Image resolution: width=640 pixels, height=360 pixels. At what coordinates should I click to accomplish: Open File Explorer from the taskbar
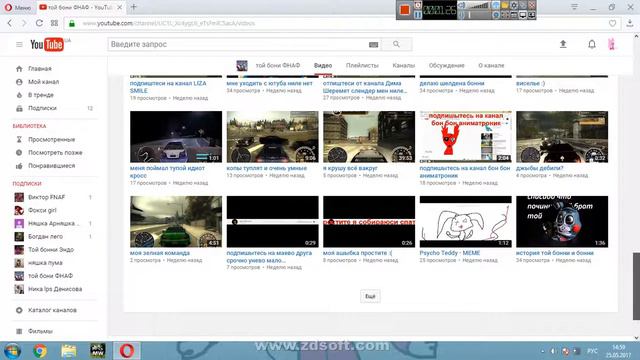tap(69, 351)
